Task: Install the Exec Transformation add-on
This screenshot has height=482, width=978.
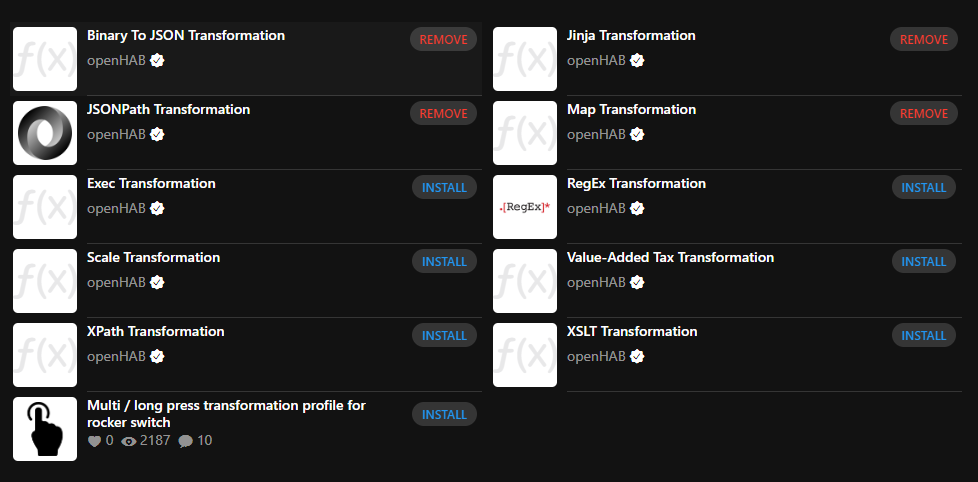Action: click(x=444, y=188)
